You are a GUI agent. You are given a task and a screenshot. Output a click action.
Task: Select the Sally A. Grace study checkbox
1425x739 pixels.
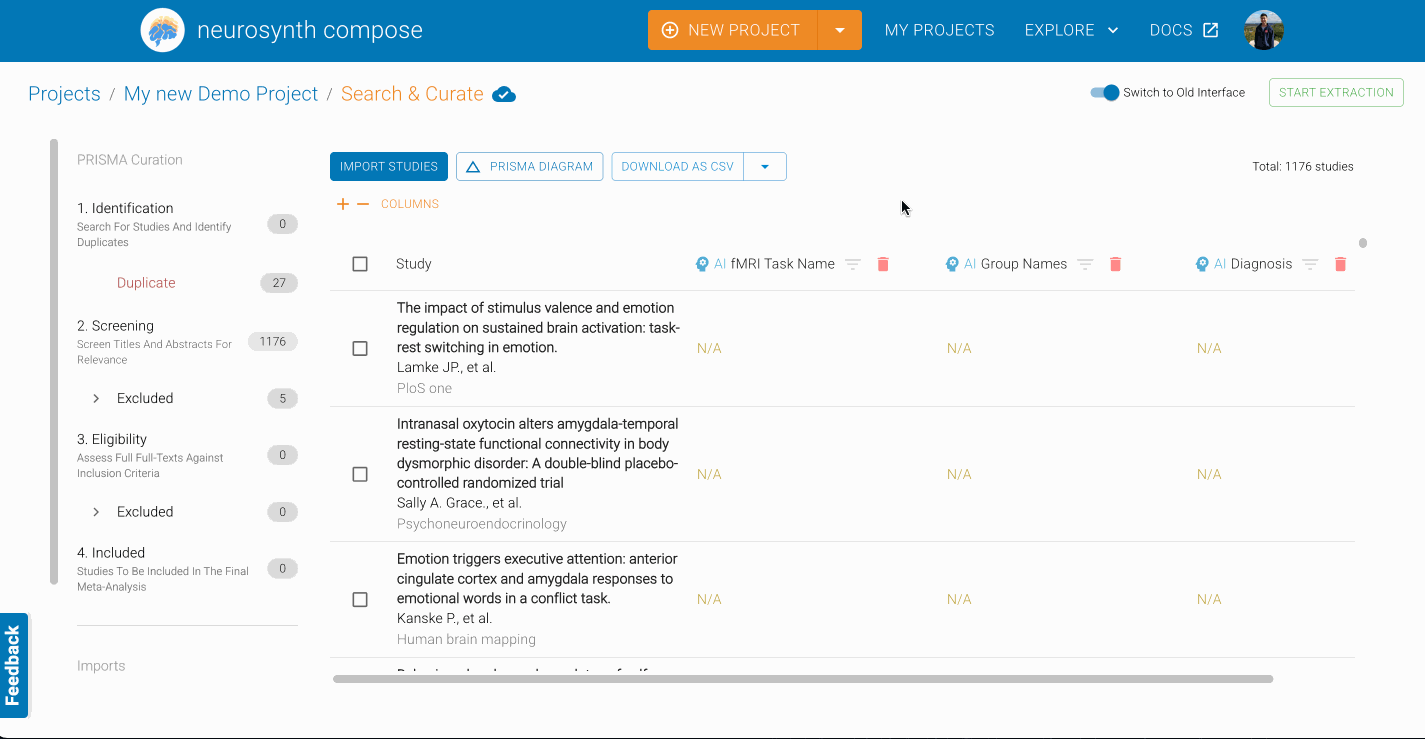360,474
